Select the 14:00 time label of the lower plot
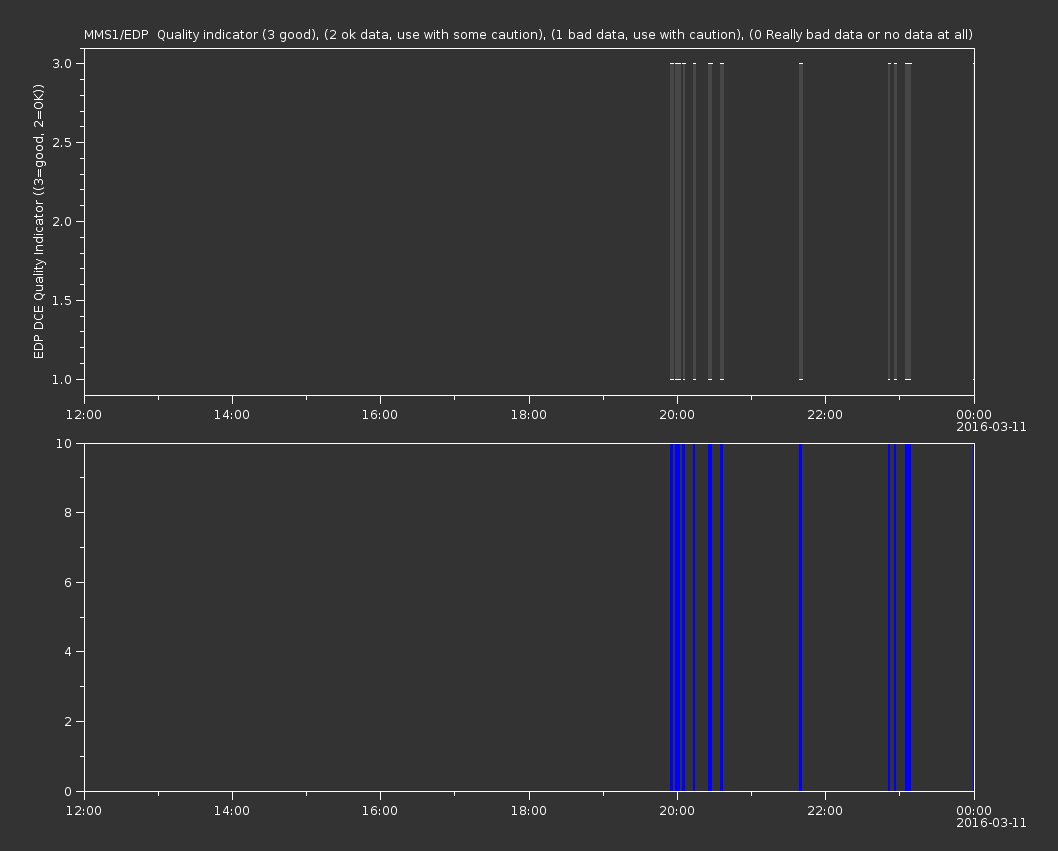 point(231,811)
